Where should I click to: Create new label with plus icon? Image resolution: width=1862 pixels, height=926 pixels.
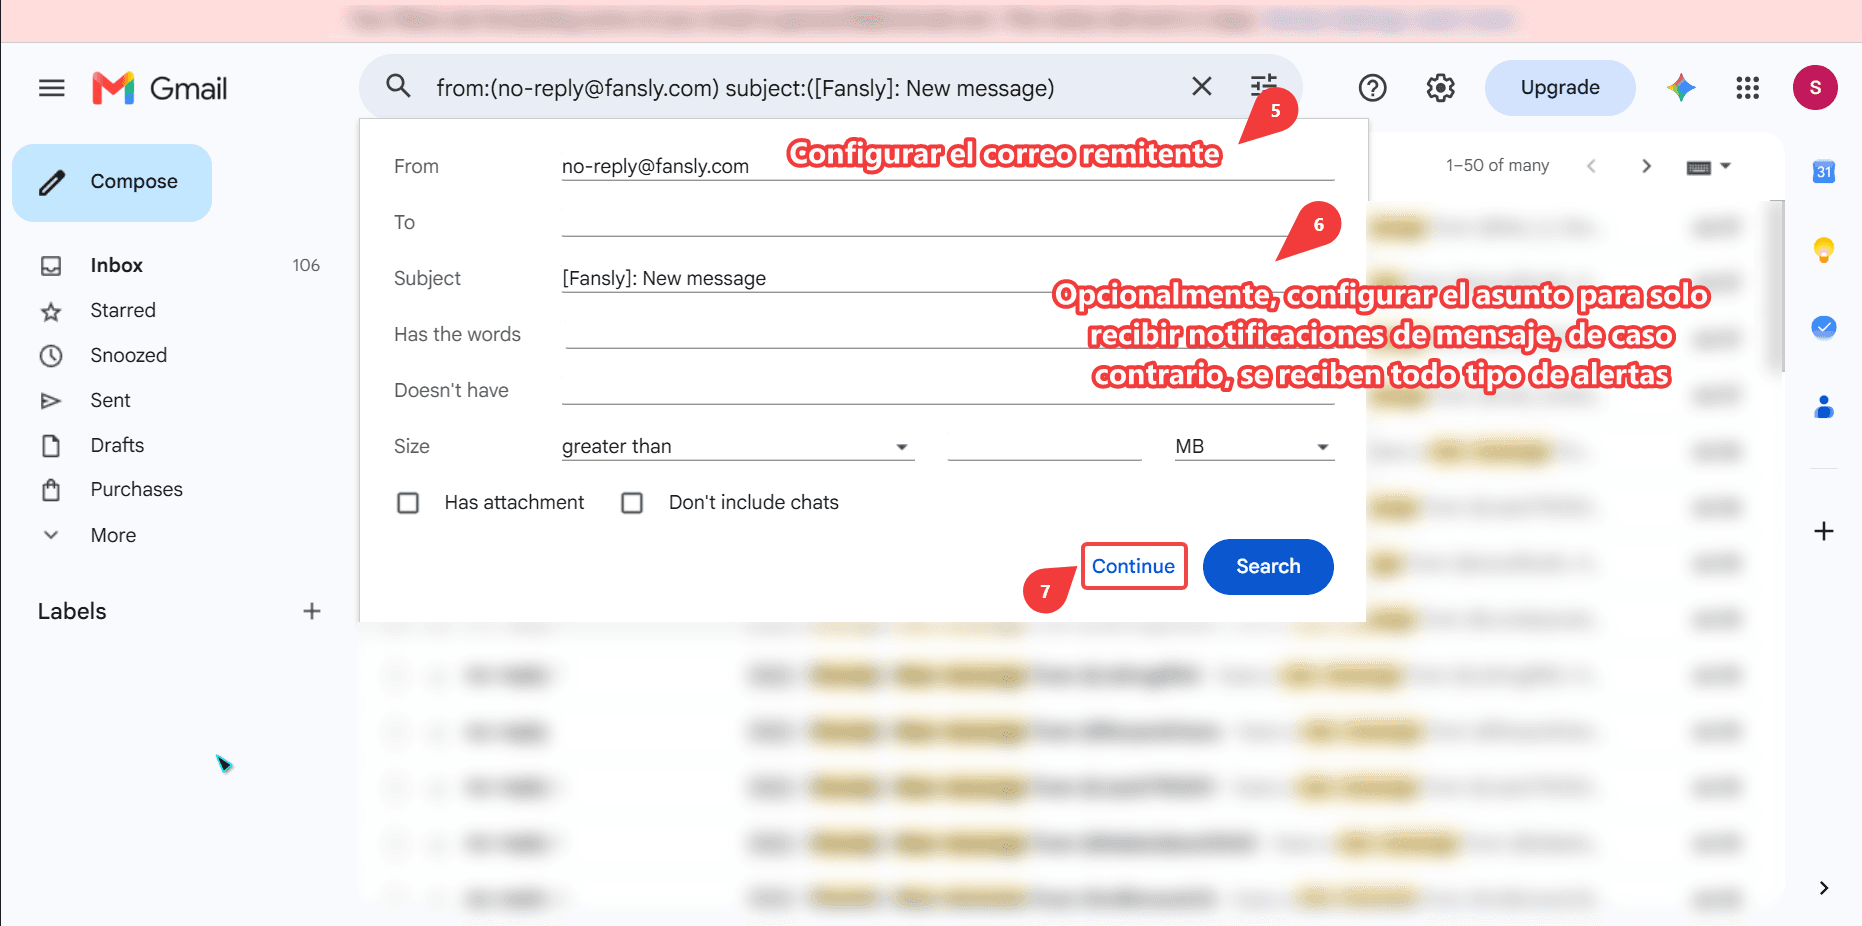[312, 611]
